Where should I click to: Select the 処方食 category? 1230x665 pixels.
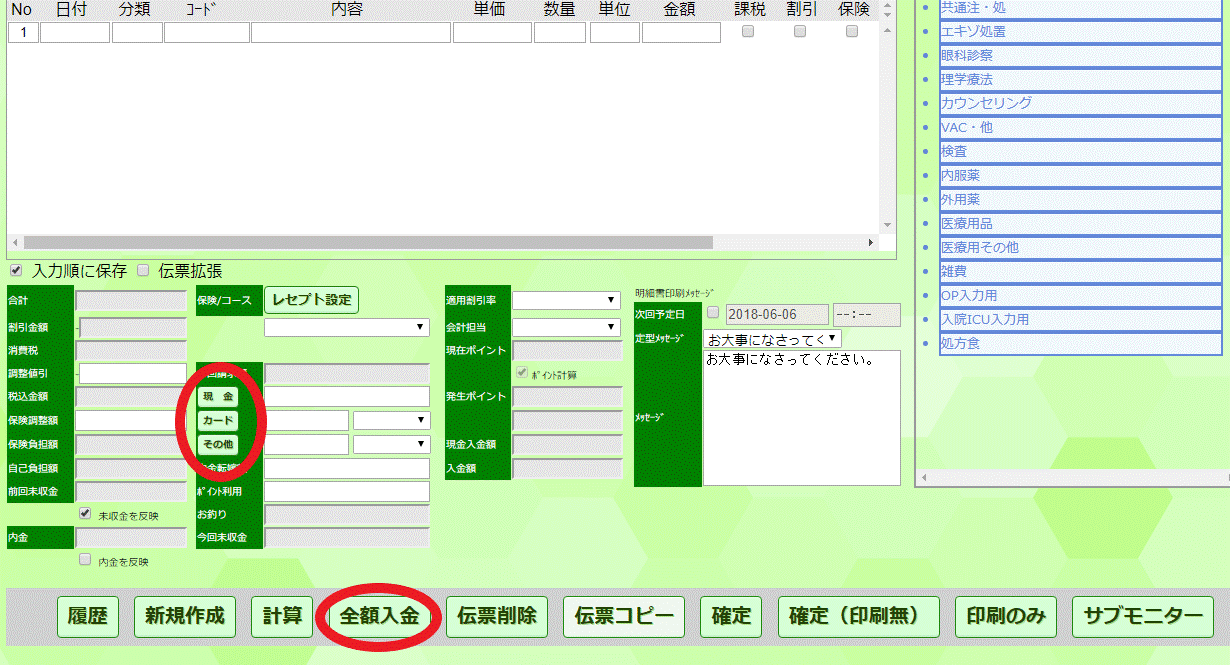pyautogui.click(x=1081, y=343)
